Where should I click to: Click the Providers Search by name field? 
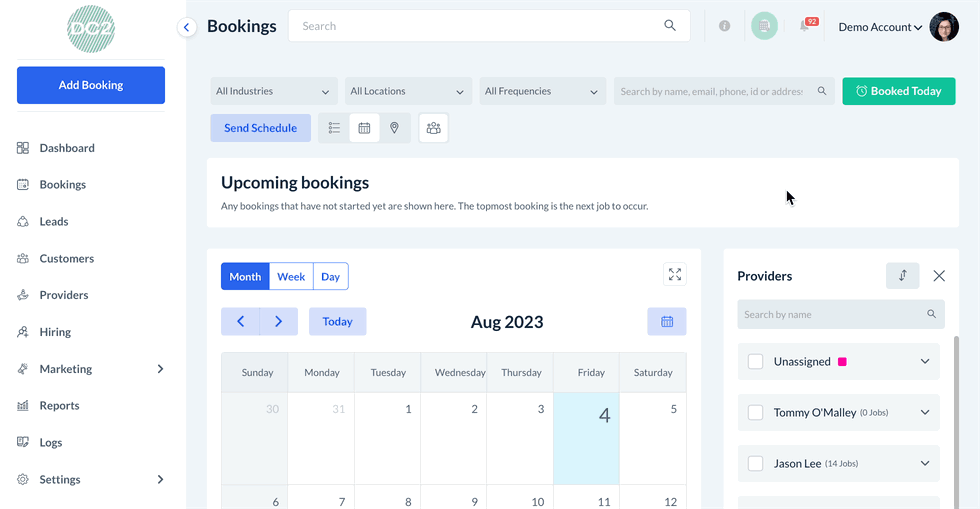tap(841, 314)
